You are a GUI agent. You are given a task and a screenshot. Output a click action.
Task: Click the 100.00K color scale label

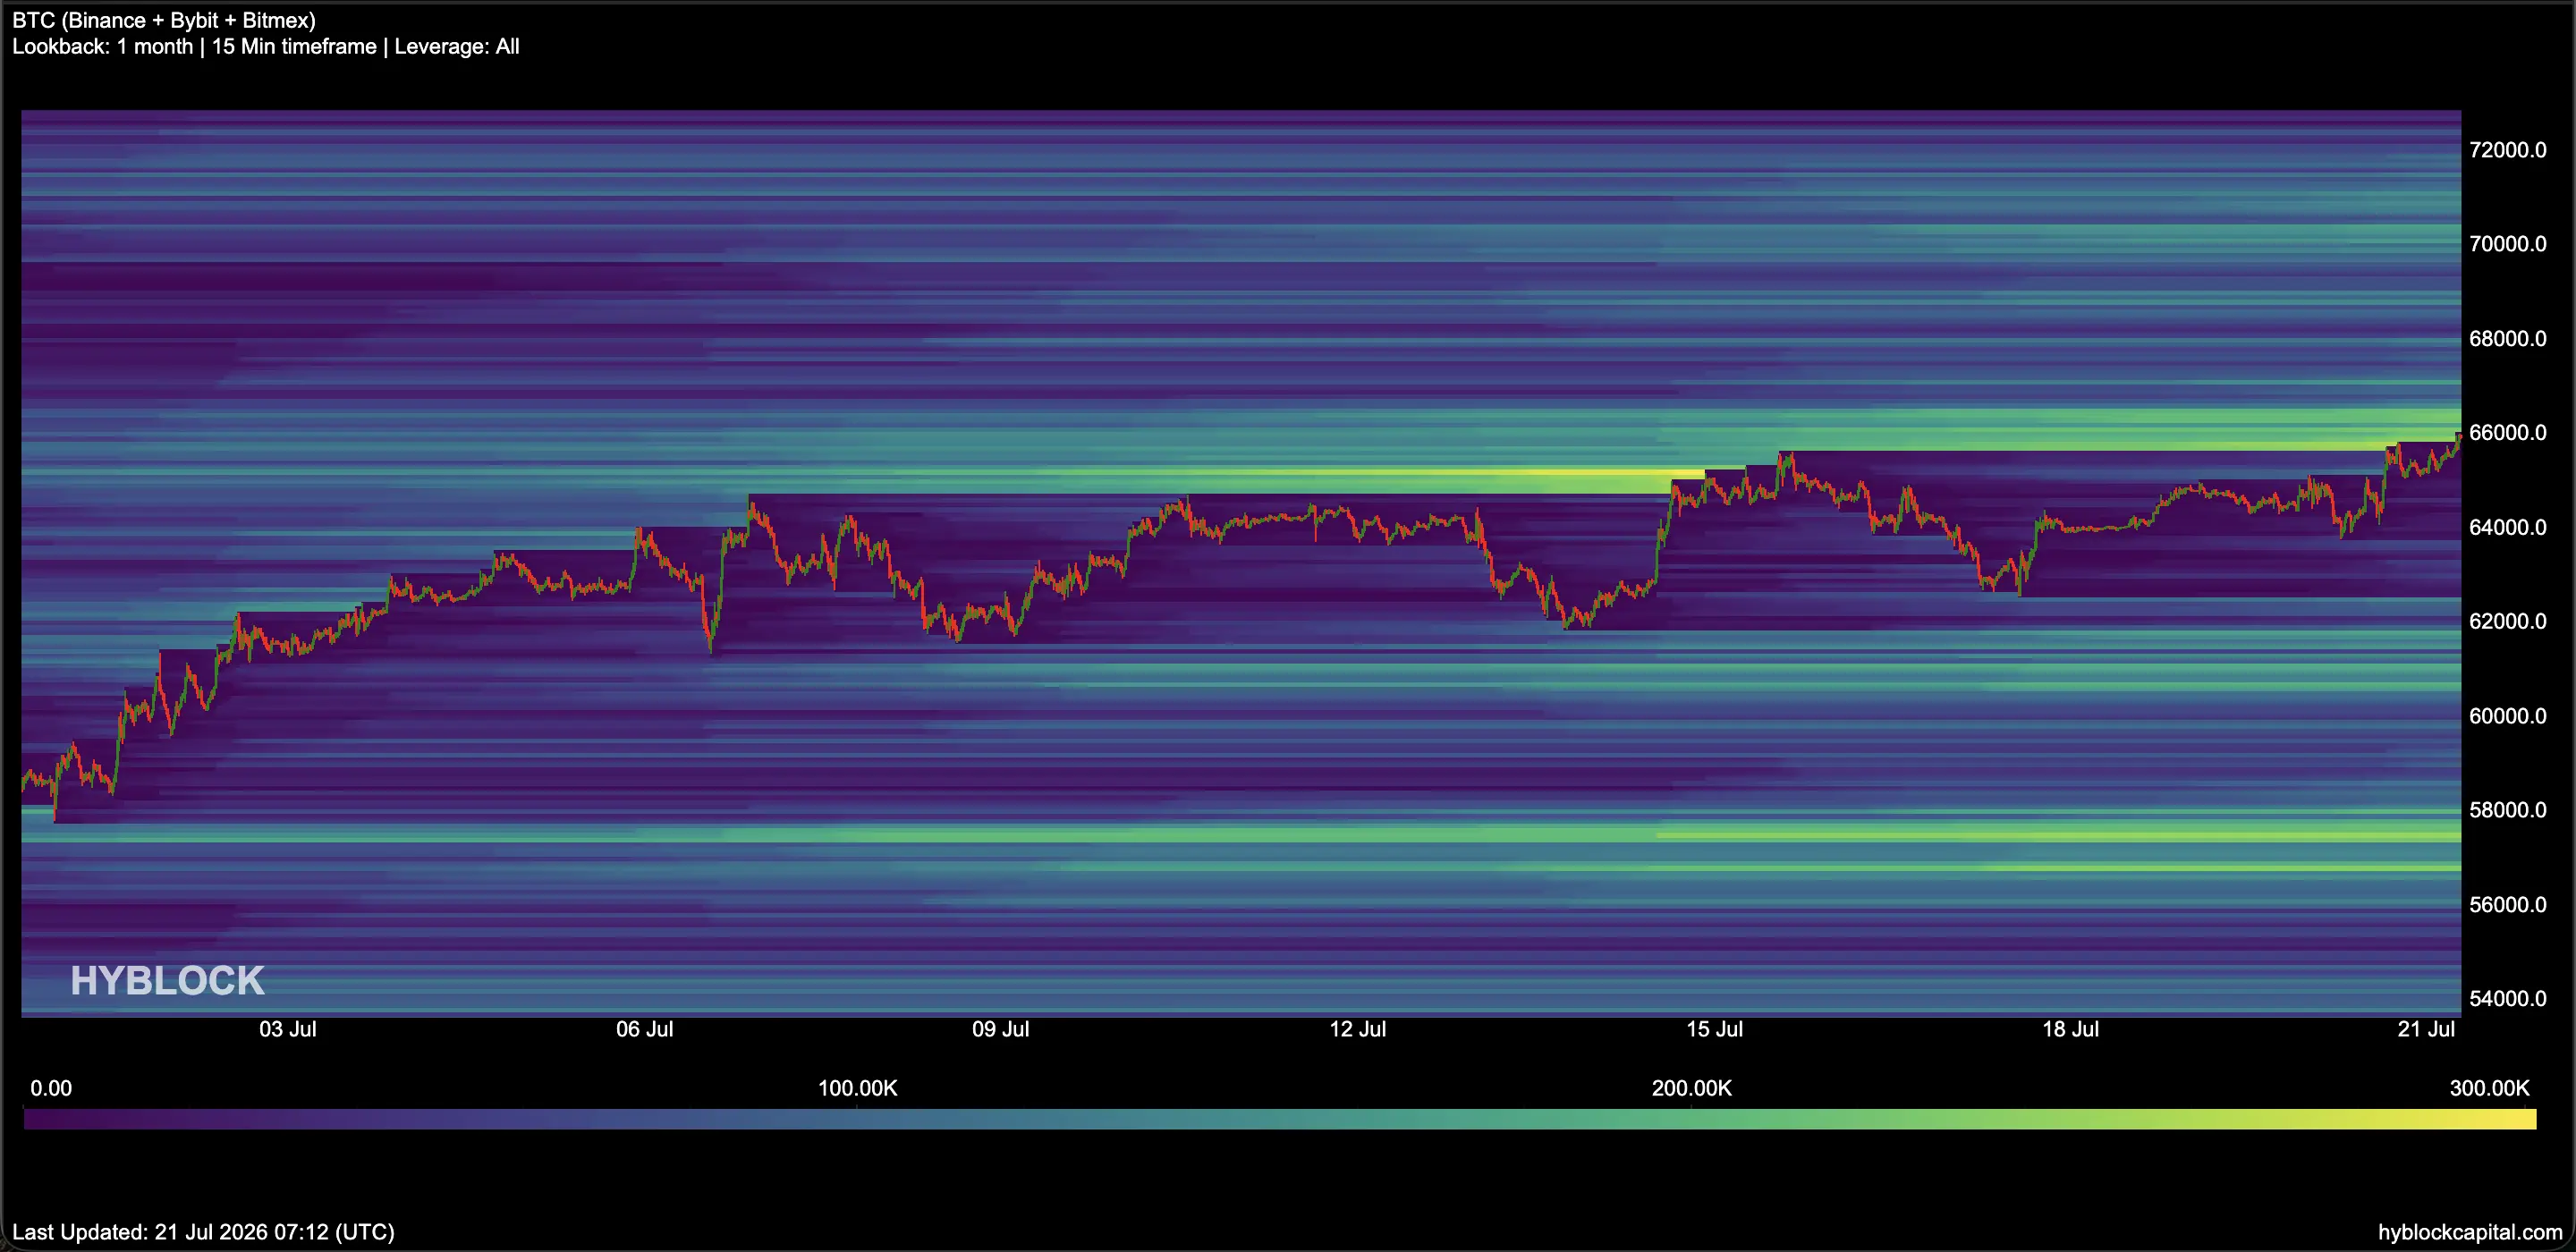click(x=858, y=1088)
